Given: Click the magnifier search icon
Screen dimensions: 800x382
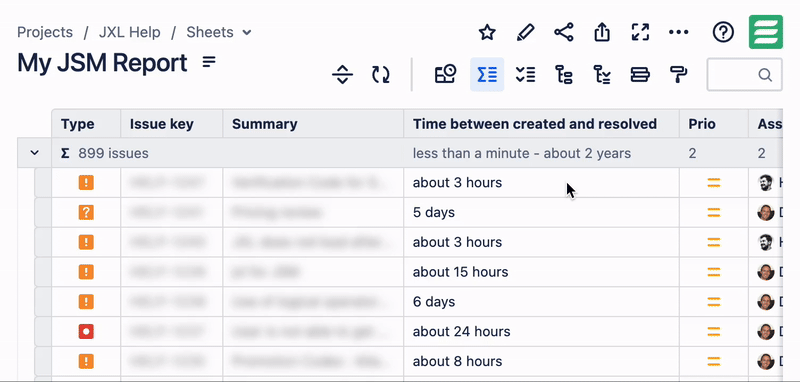Looking at the screenshot, I should tap(765, 75).
